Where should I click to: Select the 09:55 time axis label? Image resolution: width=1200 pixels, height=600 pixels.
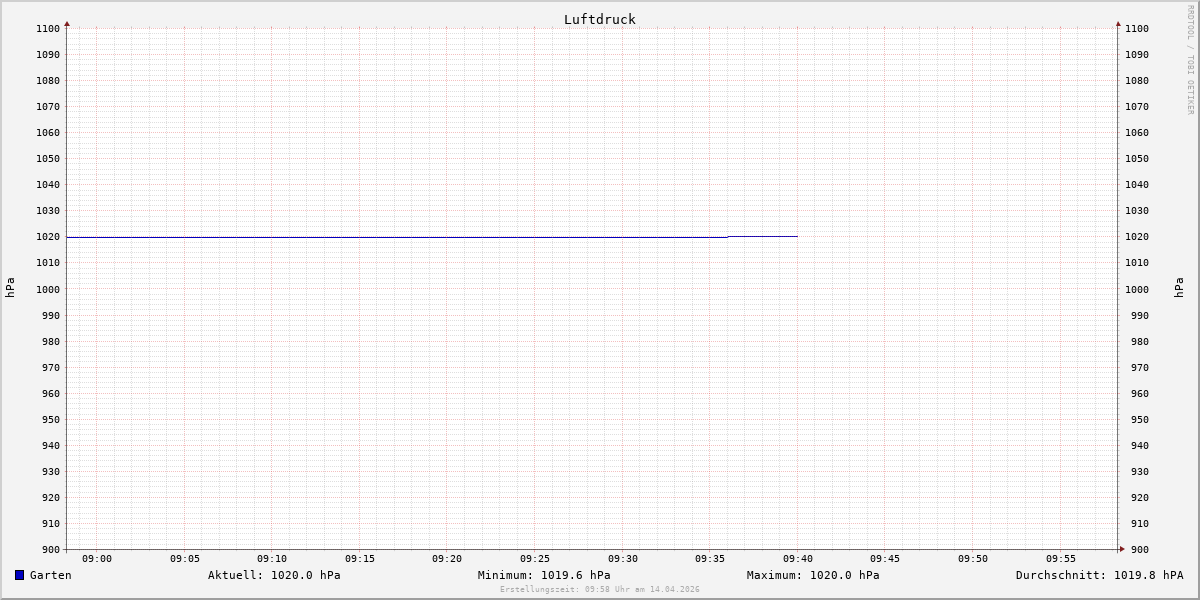[x=1060, y=559]
